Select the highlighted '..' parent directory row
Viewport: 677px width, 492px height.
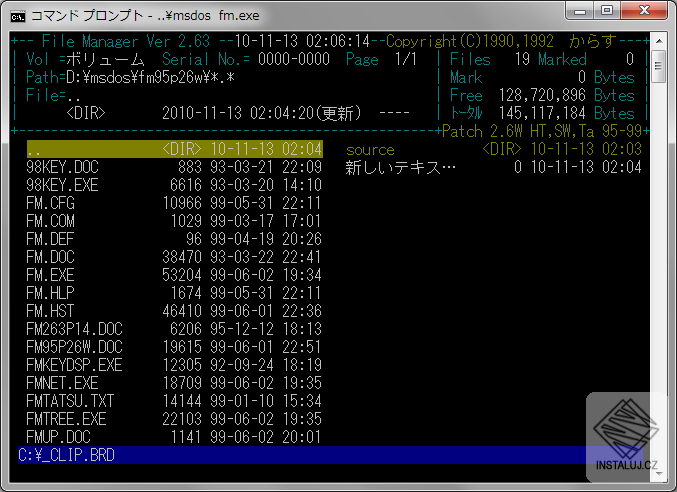pos(174,149)
